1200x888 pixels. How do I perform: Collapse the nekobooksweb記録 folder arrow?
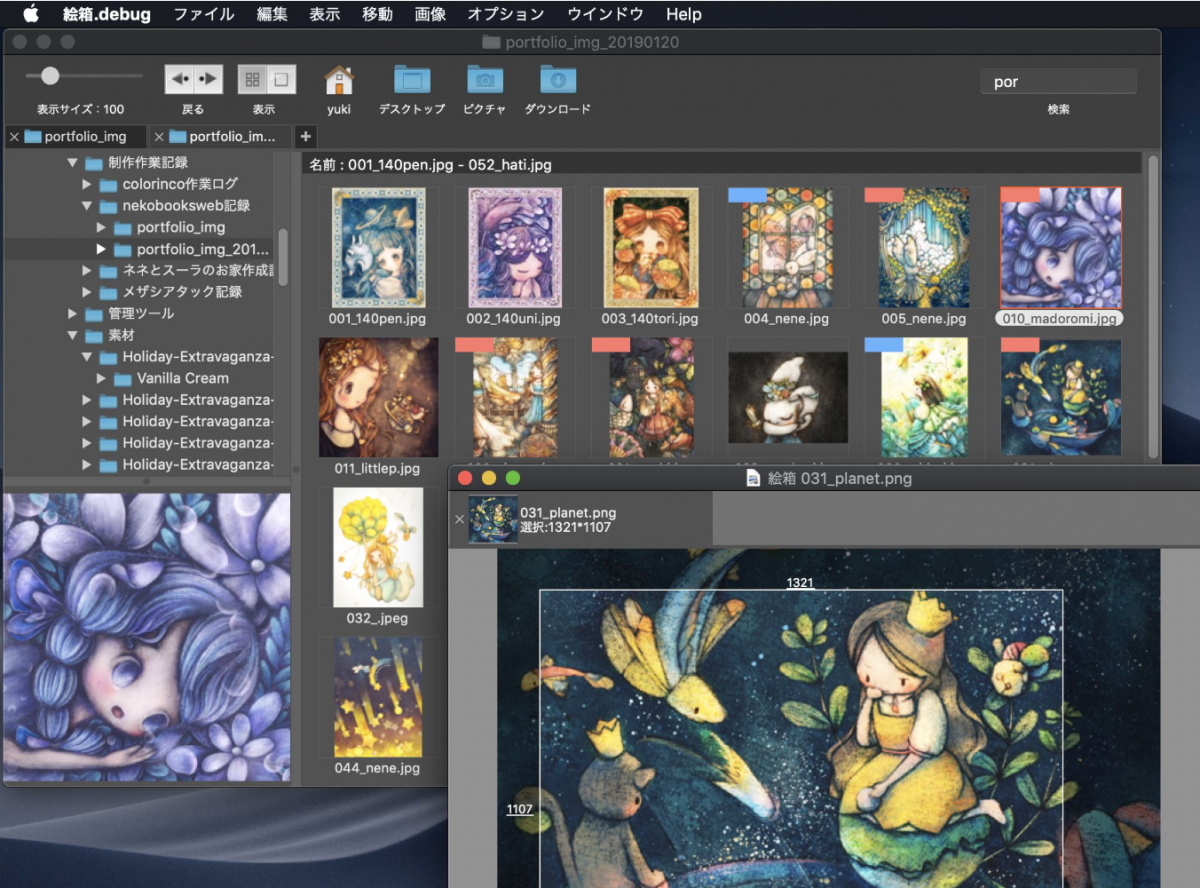(87, 206)
